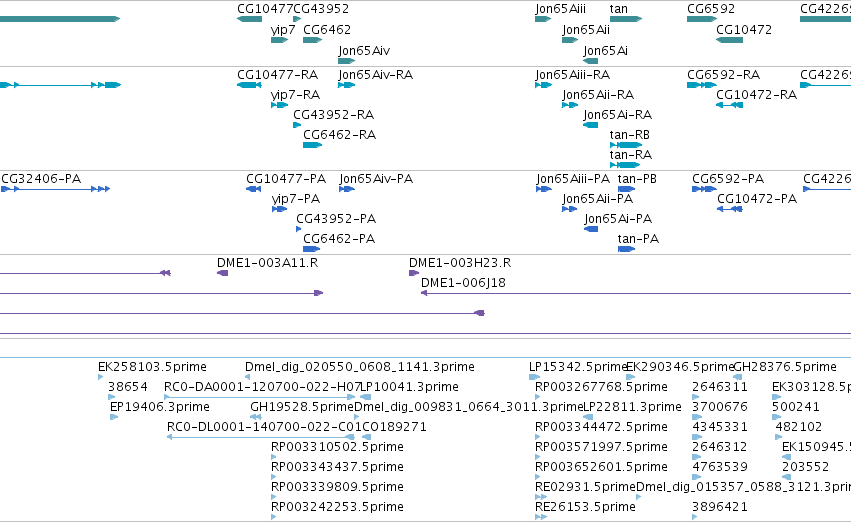Open the yip7-PA protein label
The image size is (851, 522).
(x=296, y=199)
